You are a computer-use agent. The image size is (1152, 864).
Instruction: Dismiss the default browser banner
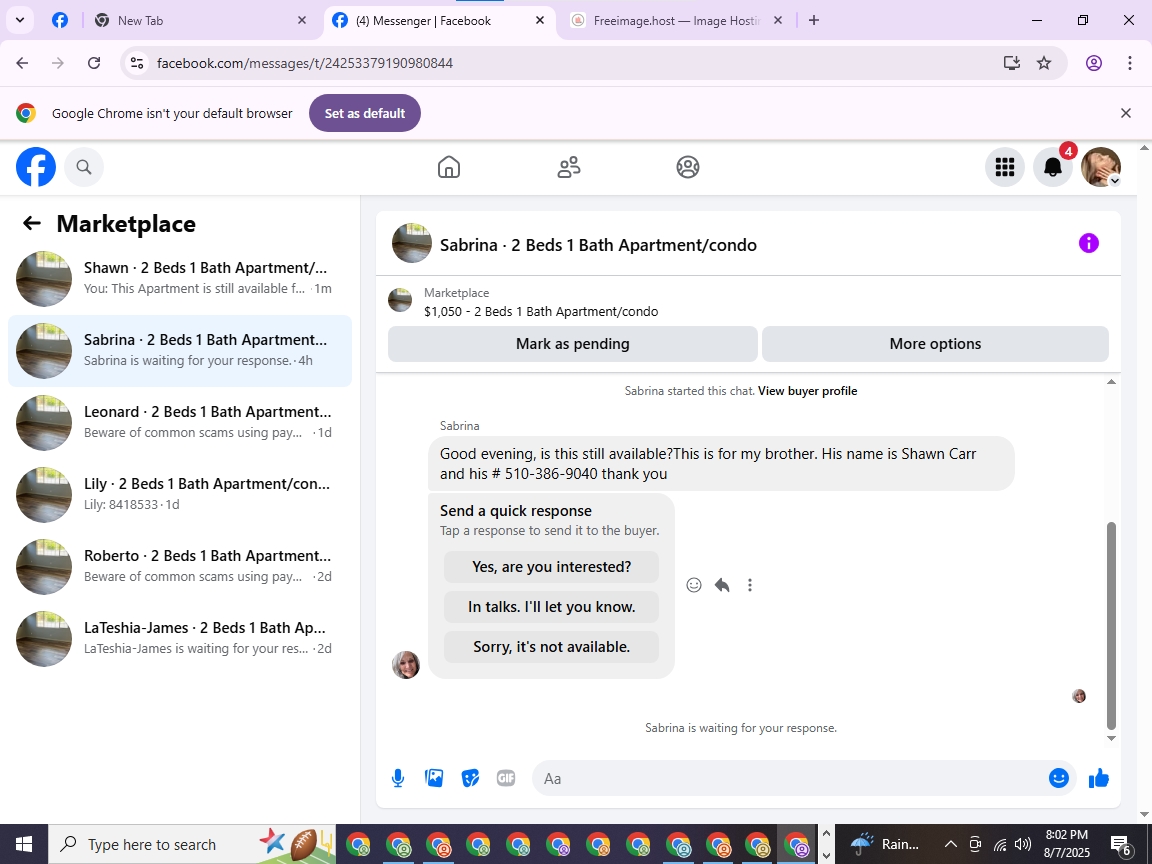[1126, 113]
